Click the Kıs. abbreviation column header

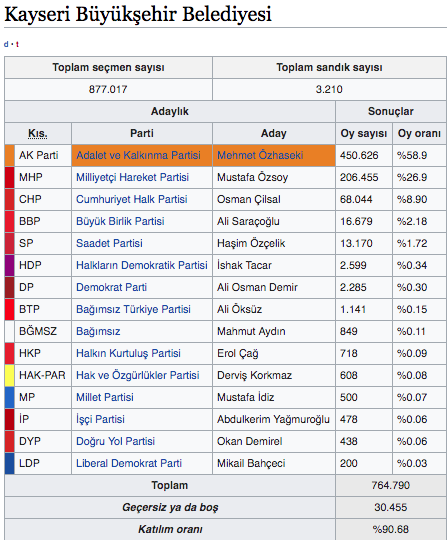click(38, 134)
